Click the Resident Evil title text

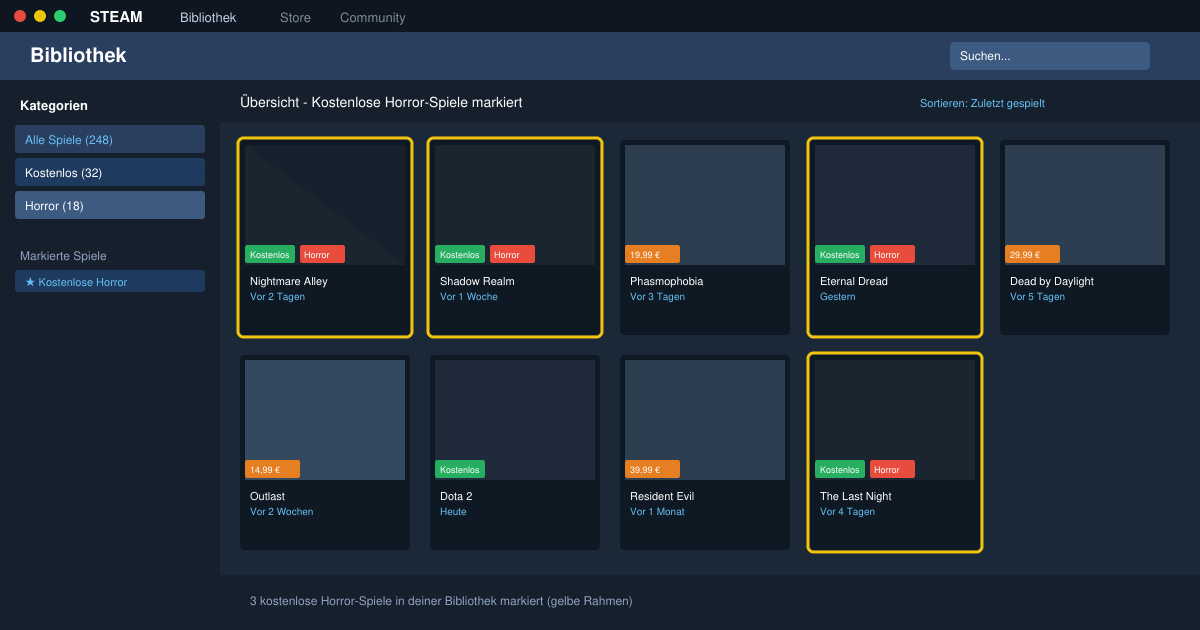(662, 496)
